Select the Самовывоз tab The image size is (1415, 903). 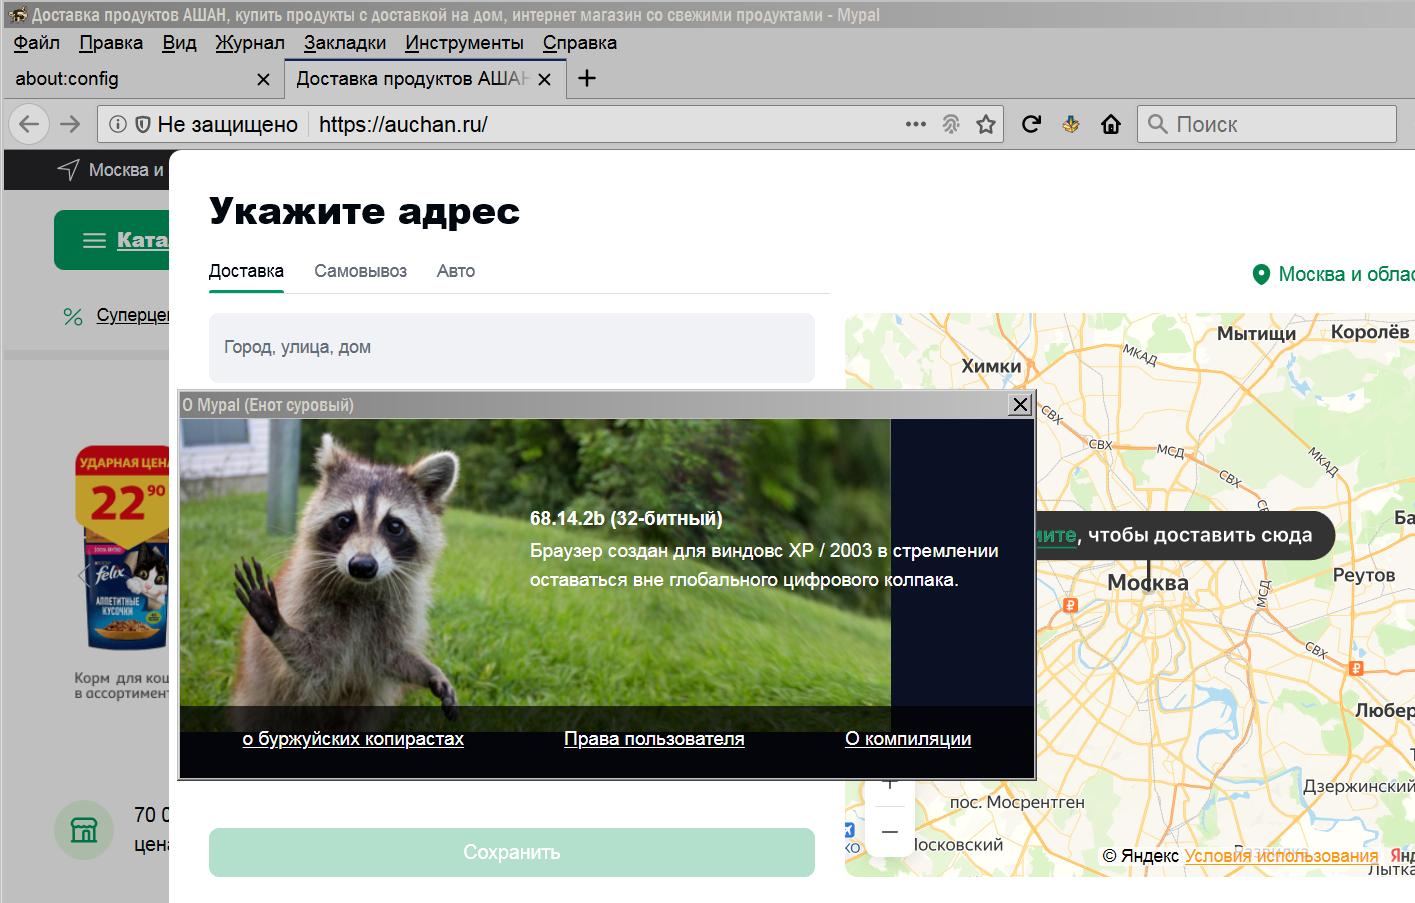tap(360, 271)
